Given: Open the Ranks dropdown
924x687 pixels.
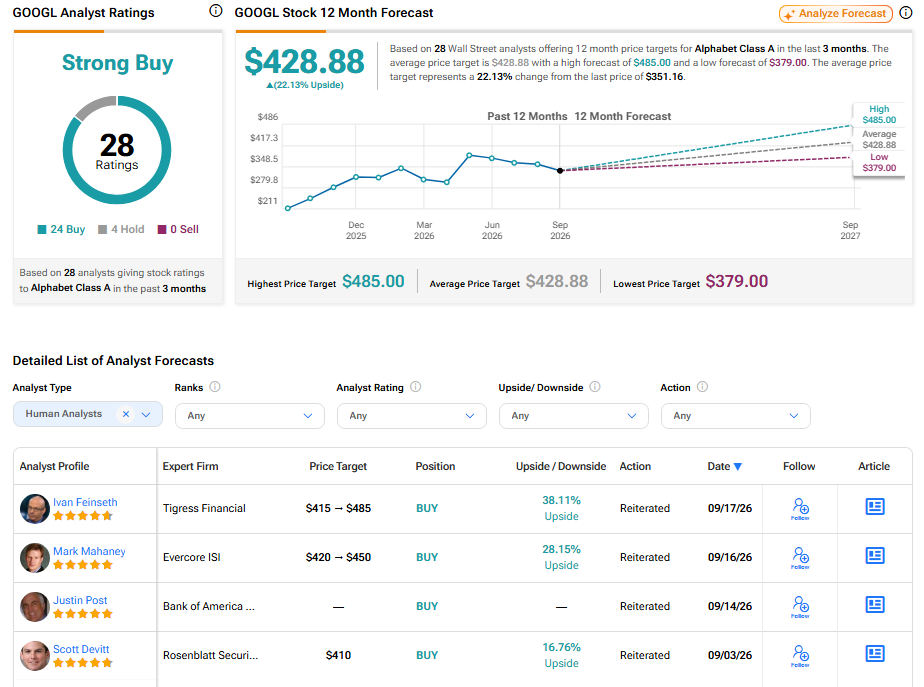Looking at the screenshot, I should [250, 416].
